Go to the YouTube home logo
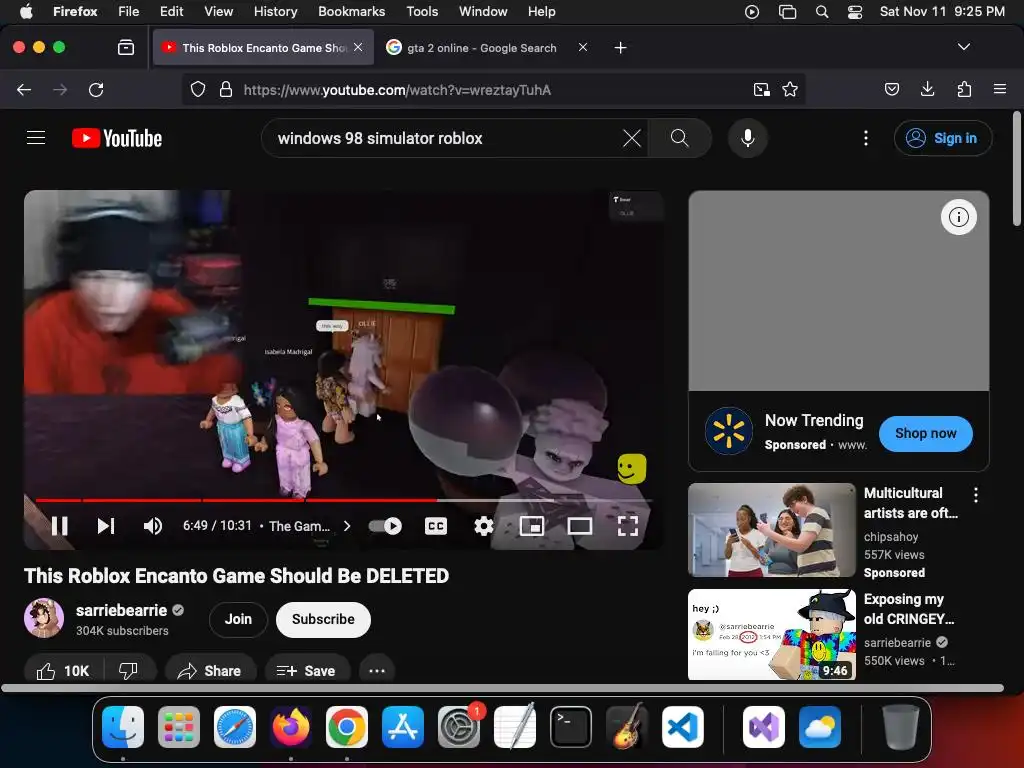Screen dimensions: 1024x768 (x=117, y=138)
